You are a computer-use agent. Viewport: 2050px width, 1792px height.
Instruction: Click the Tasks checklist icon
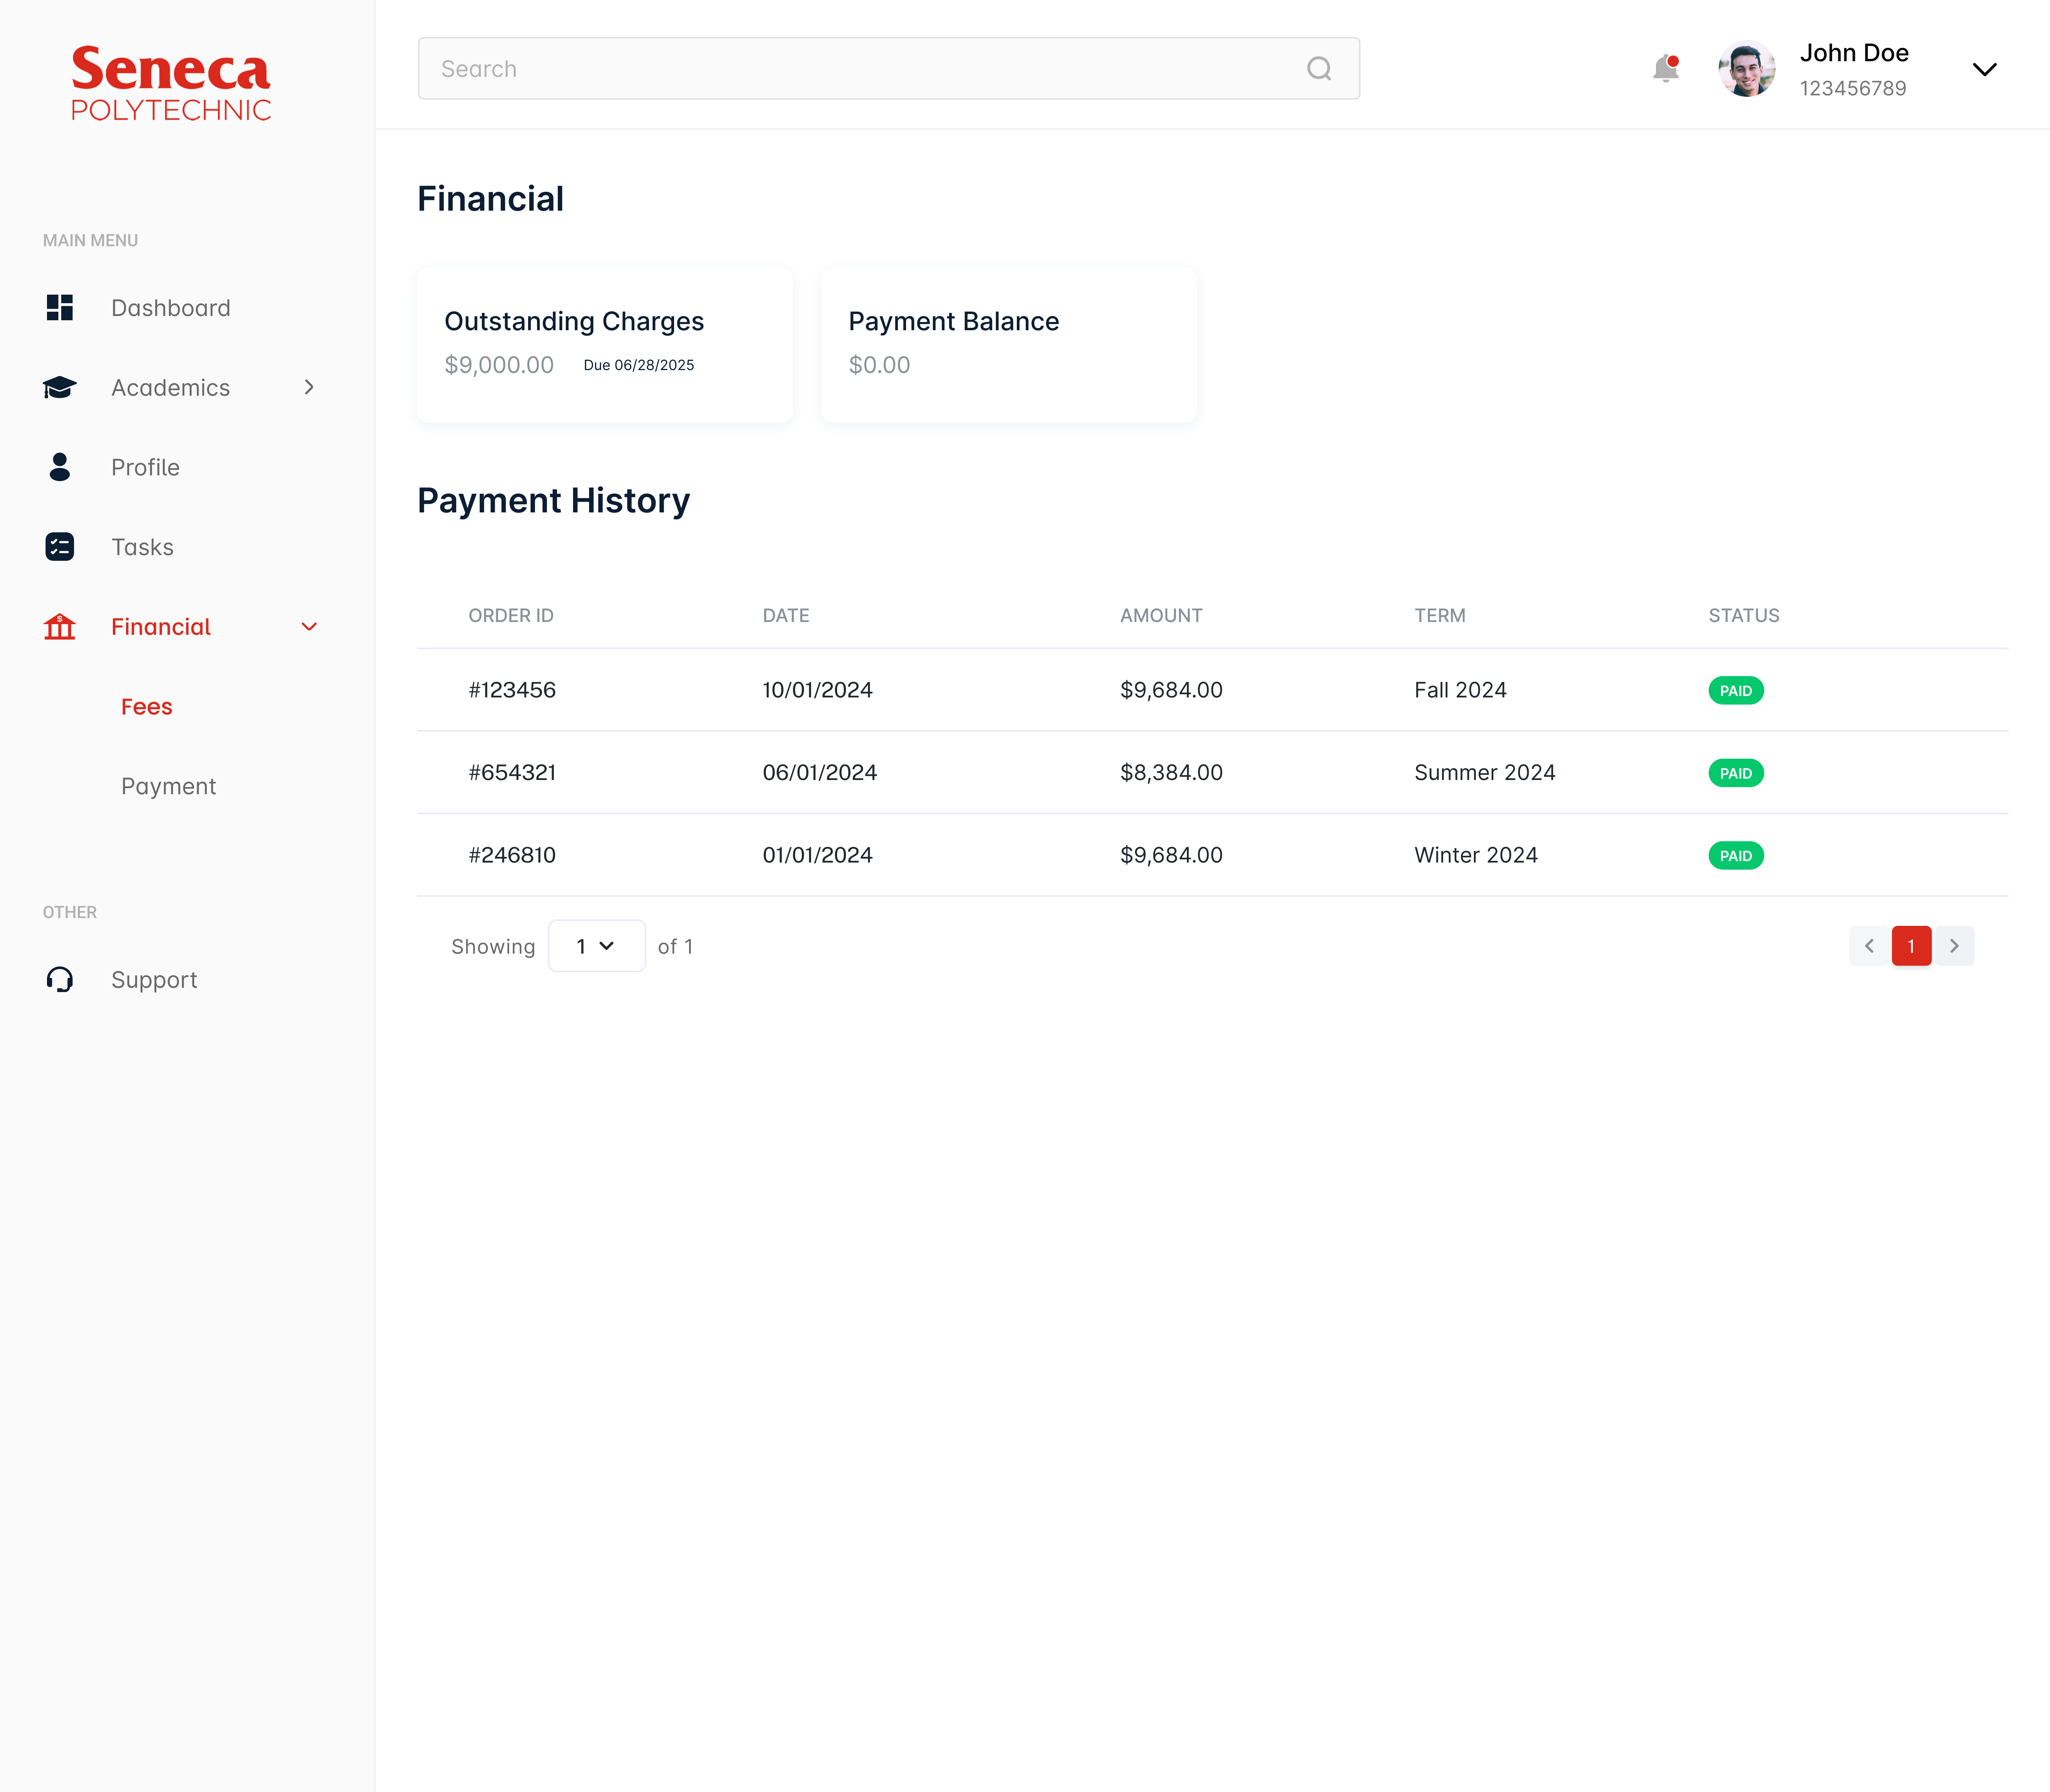pyautogui.click(x=60, y=547)
